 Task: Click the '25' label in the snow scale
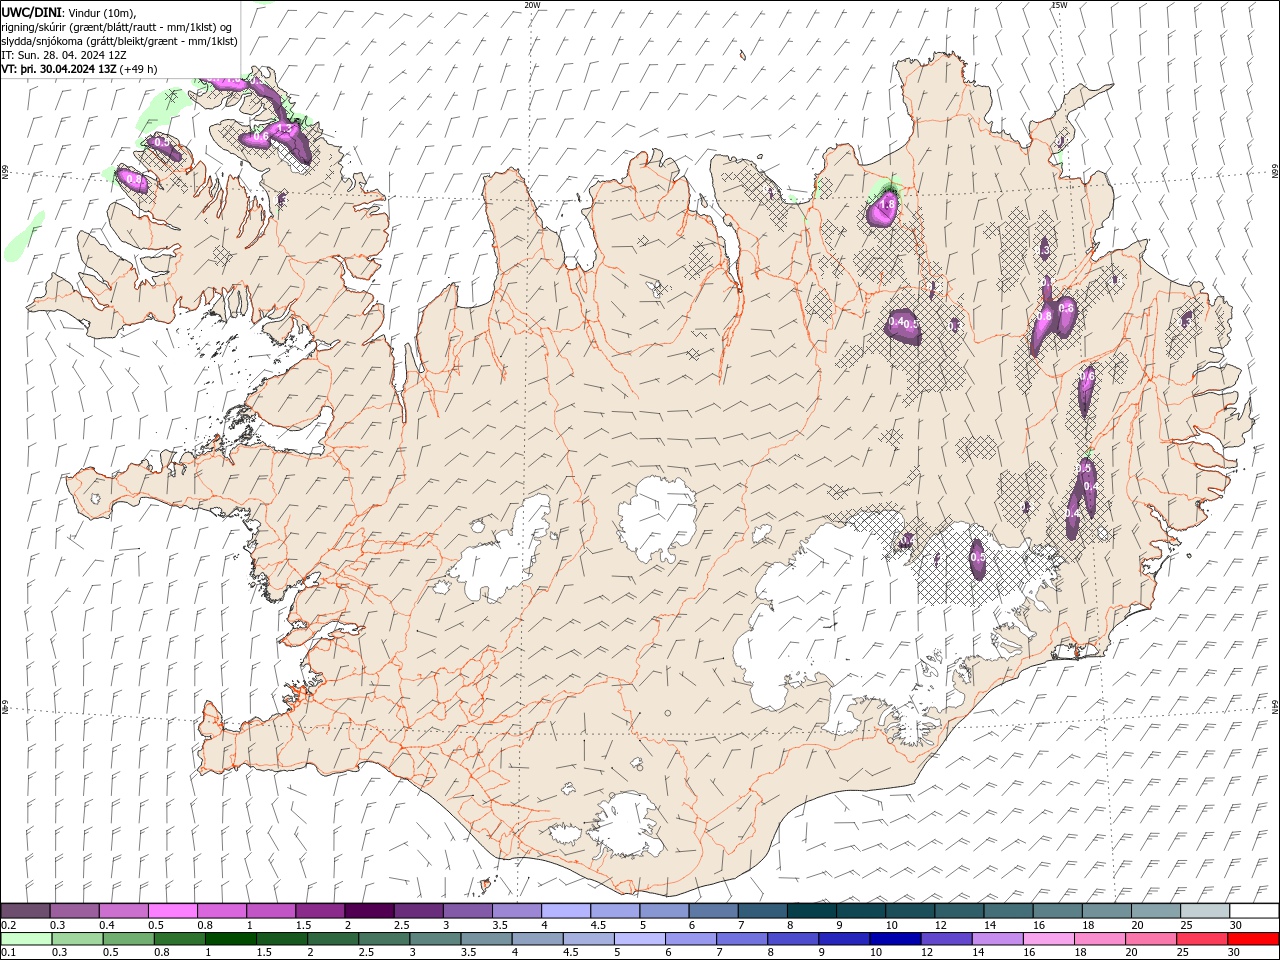[1186, 925]
